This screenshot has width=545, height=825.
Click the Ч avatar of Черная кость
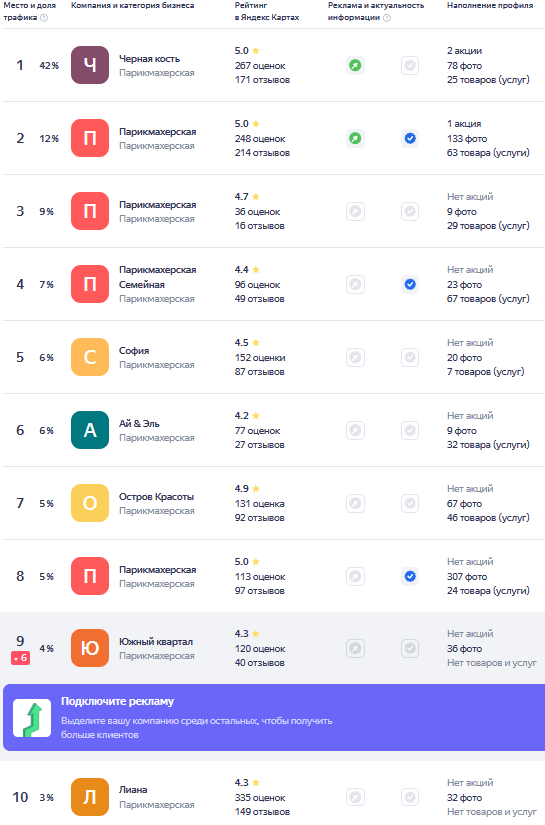coord(90,65)
